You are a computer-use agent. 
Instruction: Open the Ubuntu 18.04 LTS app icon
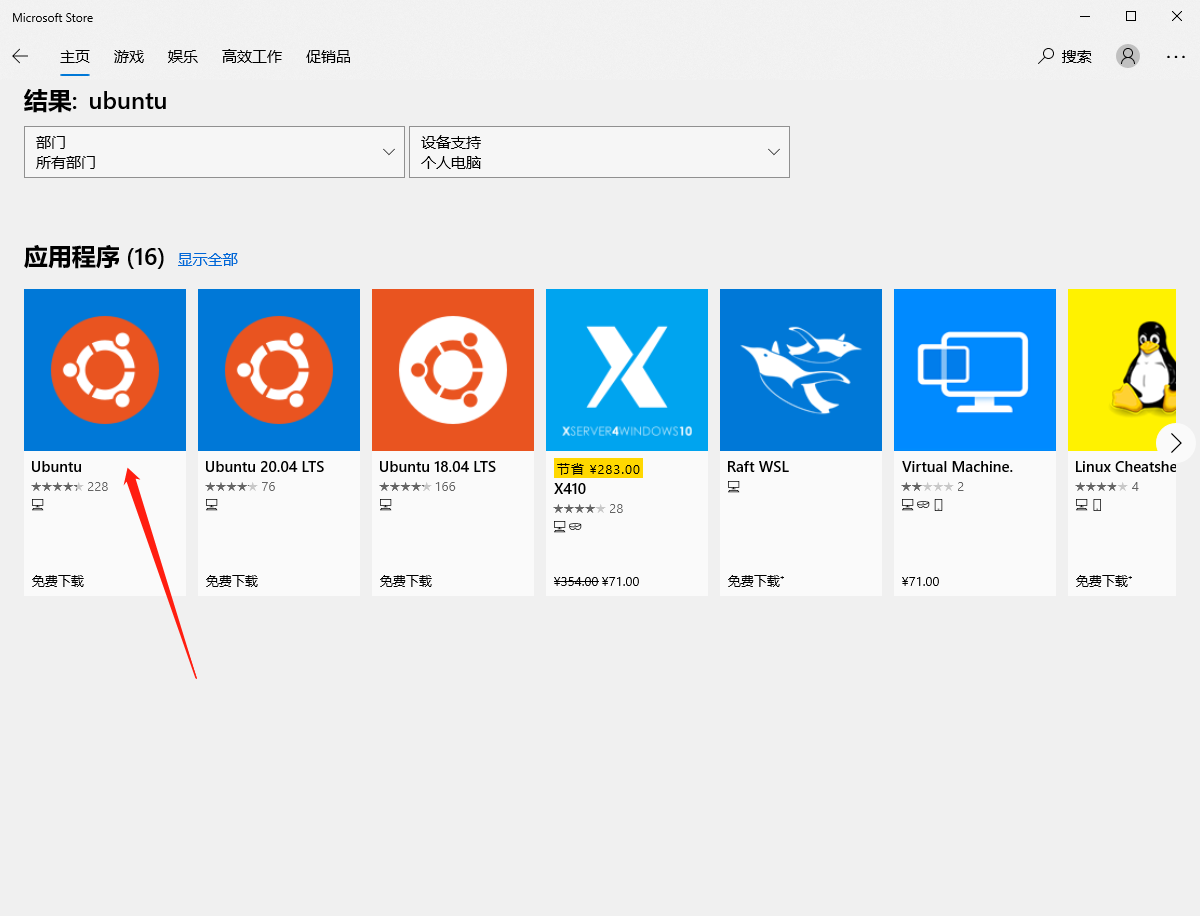click(453, 370)
